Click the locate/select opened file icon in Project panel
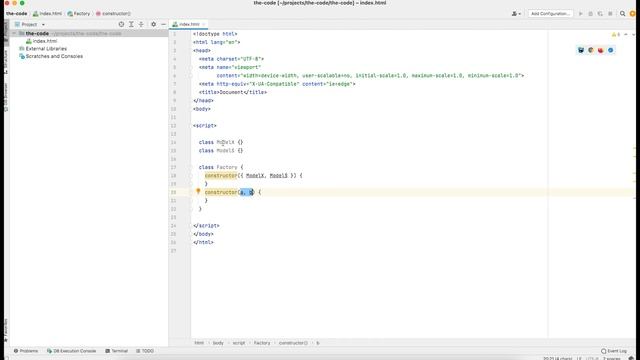 (x=121, y=24)
